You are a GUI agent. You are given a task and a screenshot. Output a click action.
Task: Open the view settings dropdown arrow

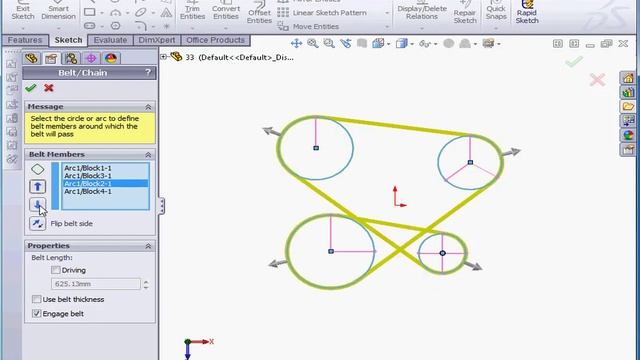[499, 44]
